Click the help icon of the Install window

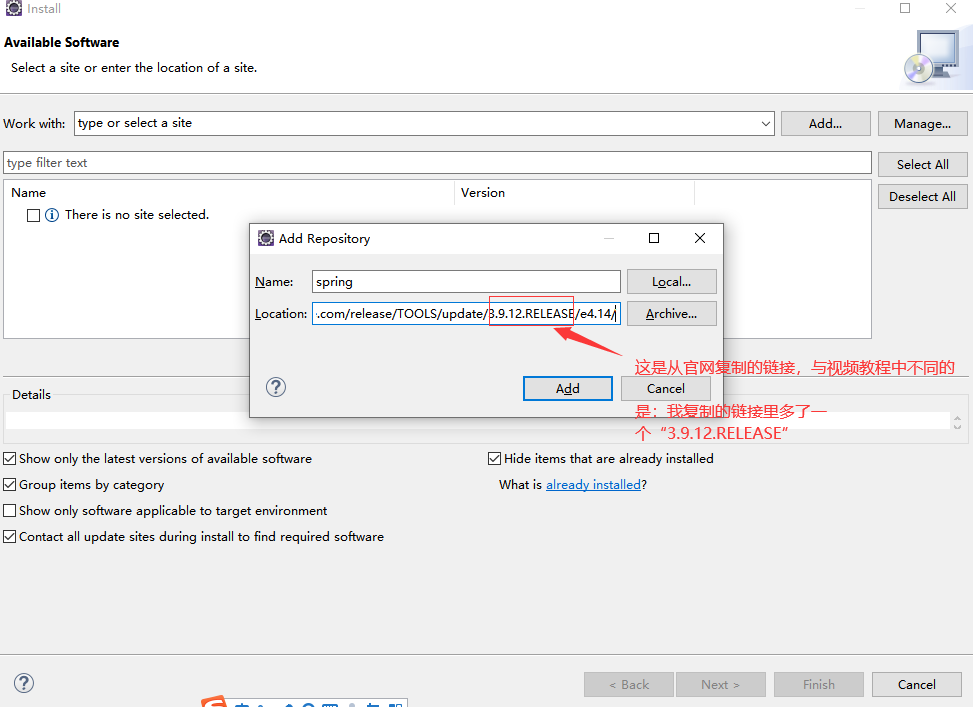pyautogui.click(x=24, y=683)
